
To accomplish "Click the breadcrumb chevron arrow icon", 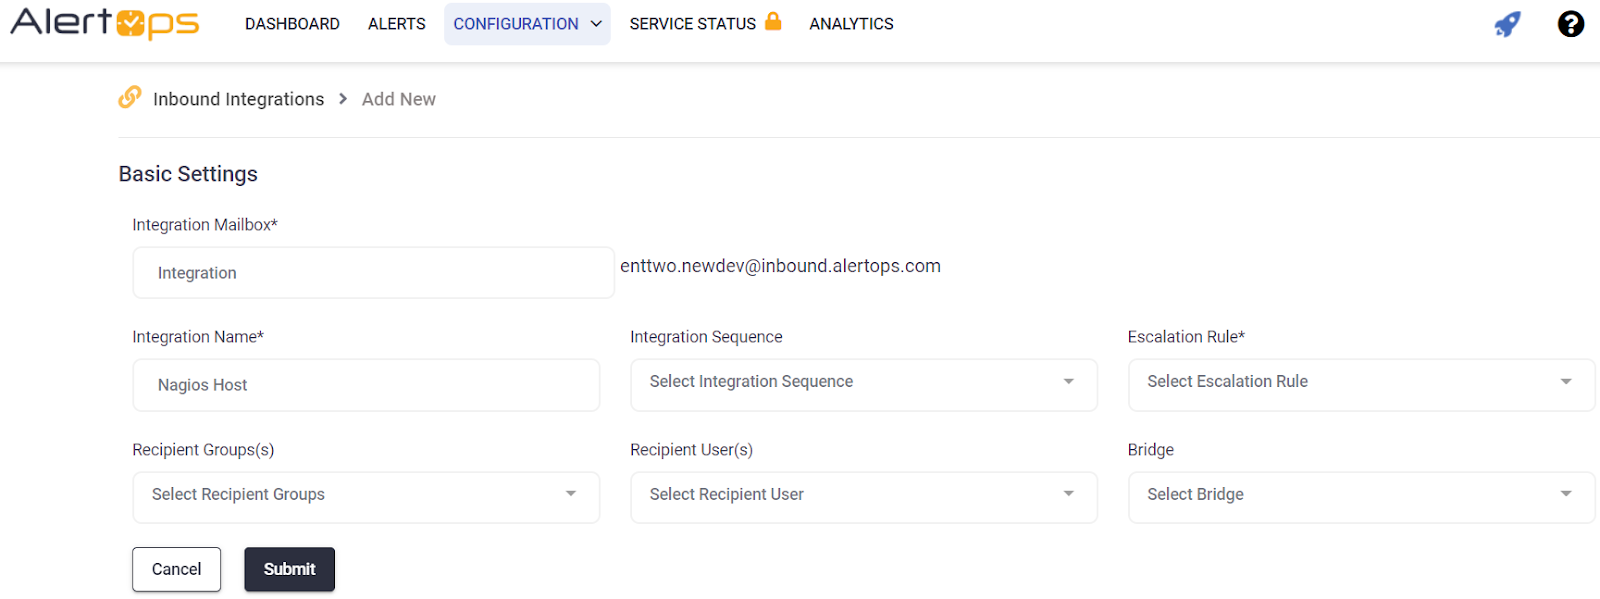I will [x=343, y=99].
